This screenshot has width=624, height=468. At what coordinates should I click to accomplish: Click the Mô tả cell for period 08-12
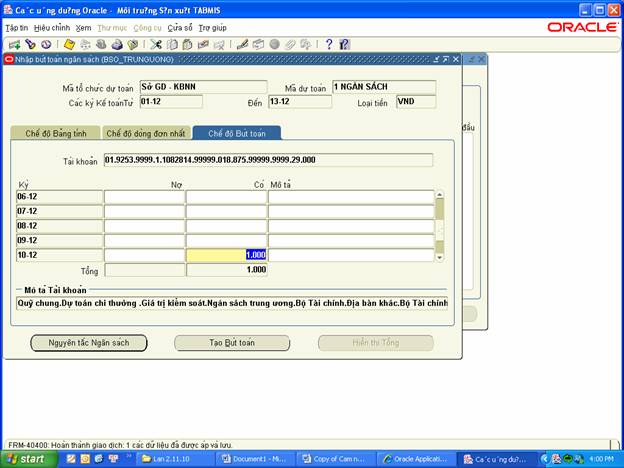click(x=351, y=226)
